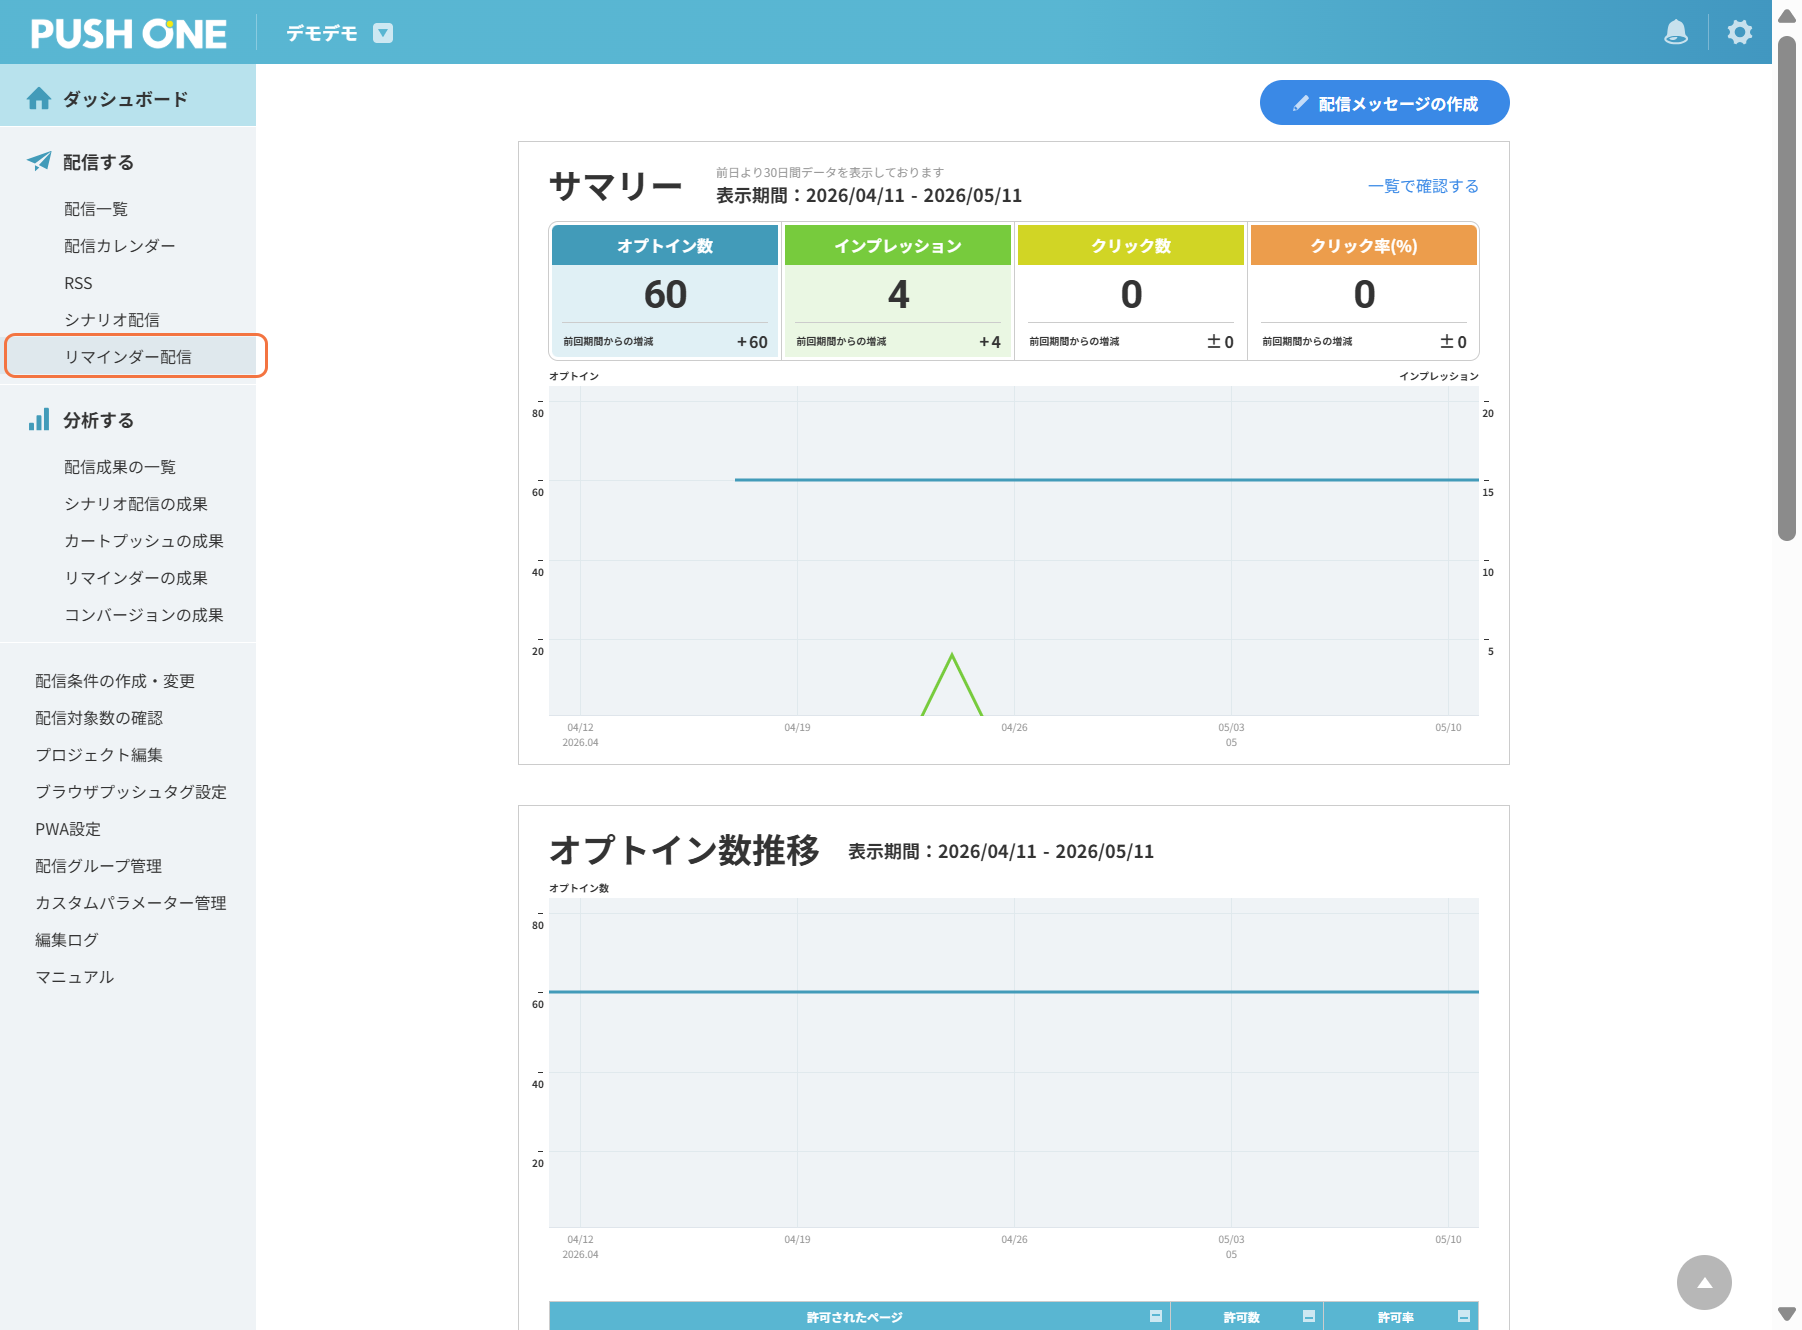Open マニュアル in the sidebar
Screen dimensions: 1802x1330
coord(75,977)
